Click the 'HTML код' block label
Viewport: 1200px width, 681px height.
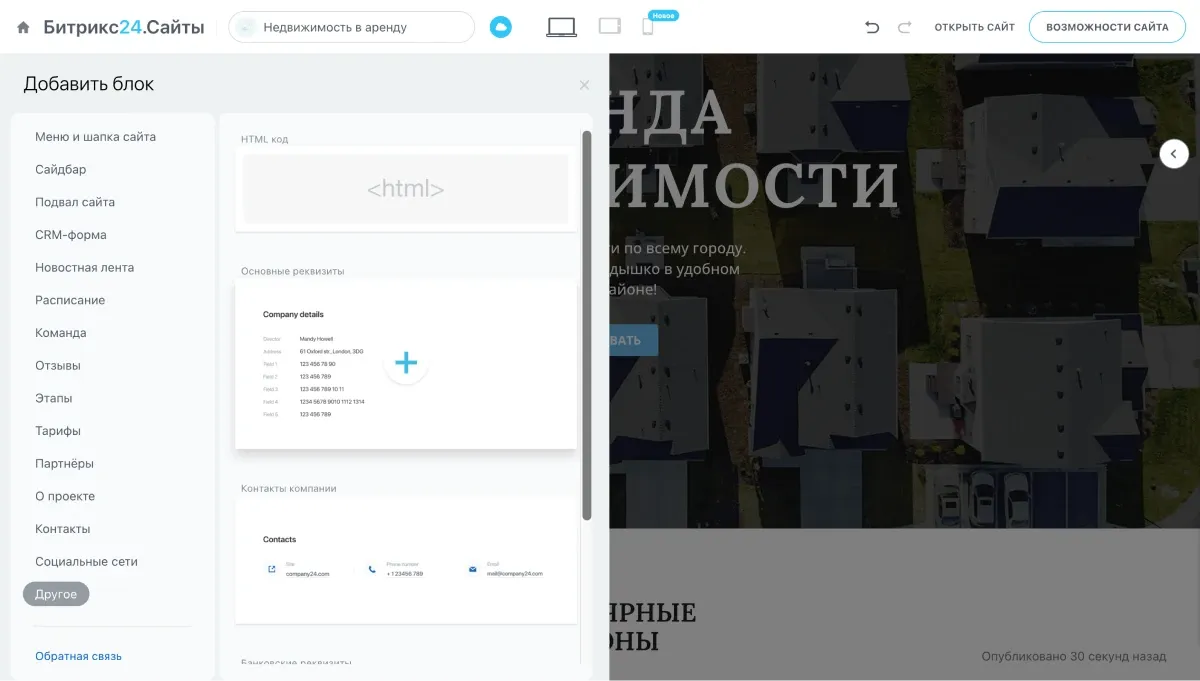click(264, 139)
